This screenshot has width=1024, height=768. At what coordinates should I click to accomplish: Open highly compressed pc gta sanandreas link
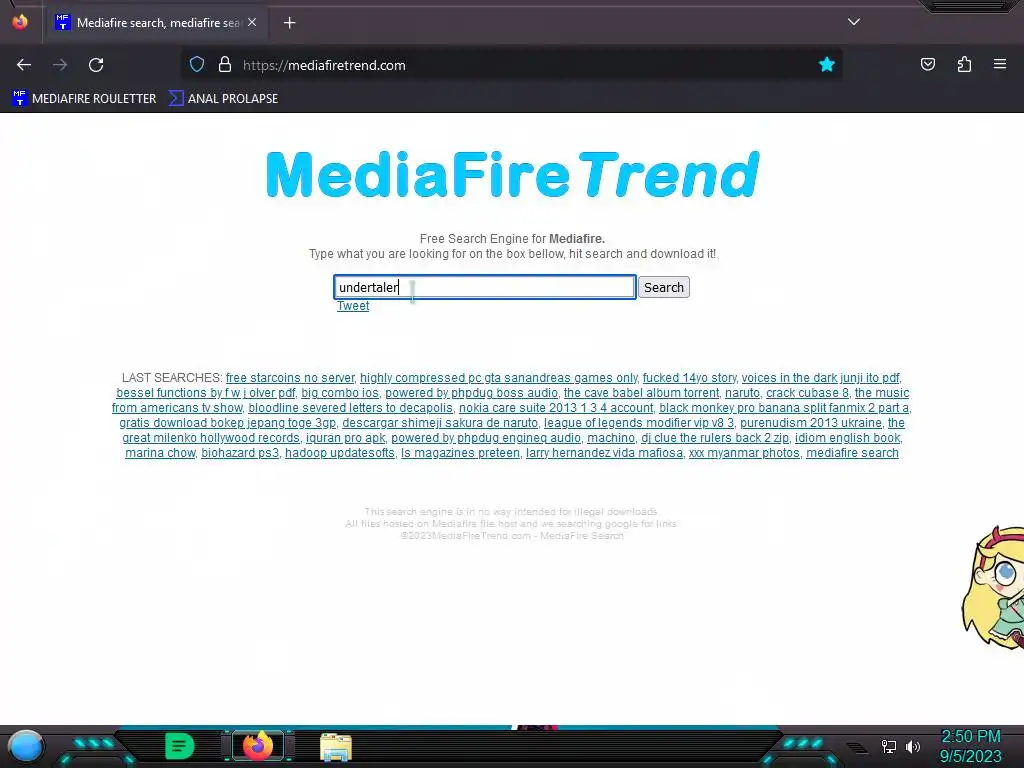click(498, 377)
